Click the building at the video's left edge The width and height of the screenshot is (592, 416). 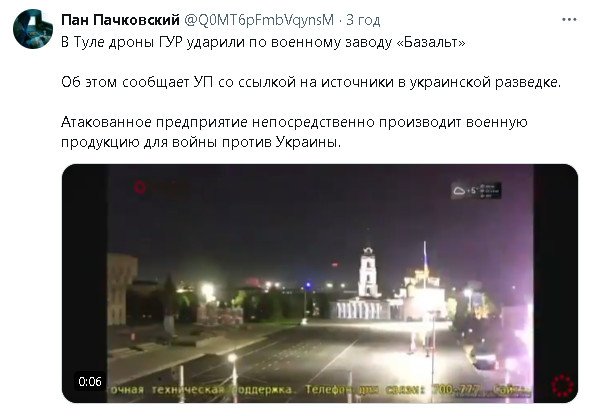[122, 289]
